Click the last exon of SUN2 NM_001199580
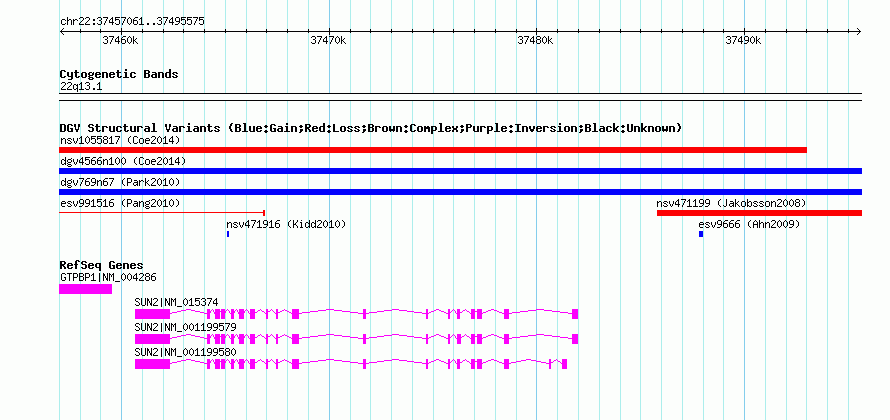Screen dimensions: 890x420 pos(564,364)
